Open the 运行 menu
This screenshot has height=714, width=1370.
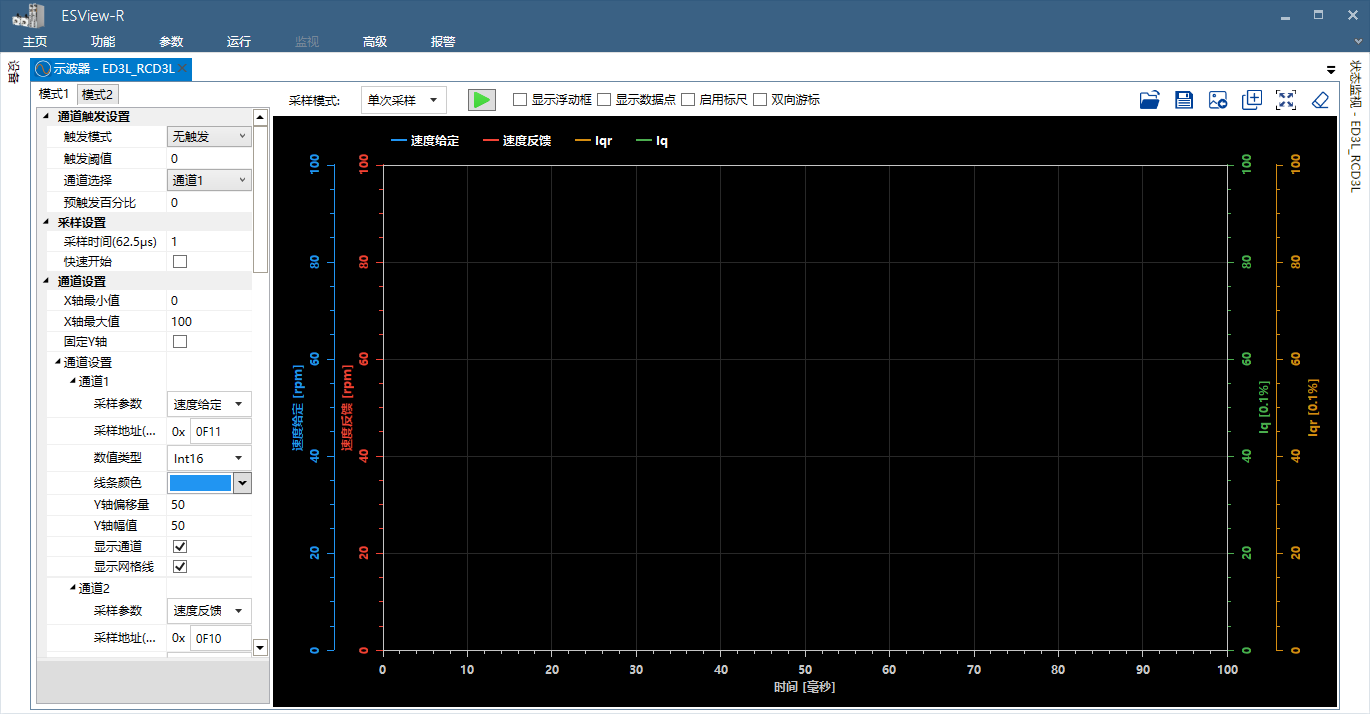(239, 42)
